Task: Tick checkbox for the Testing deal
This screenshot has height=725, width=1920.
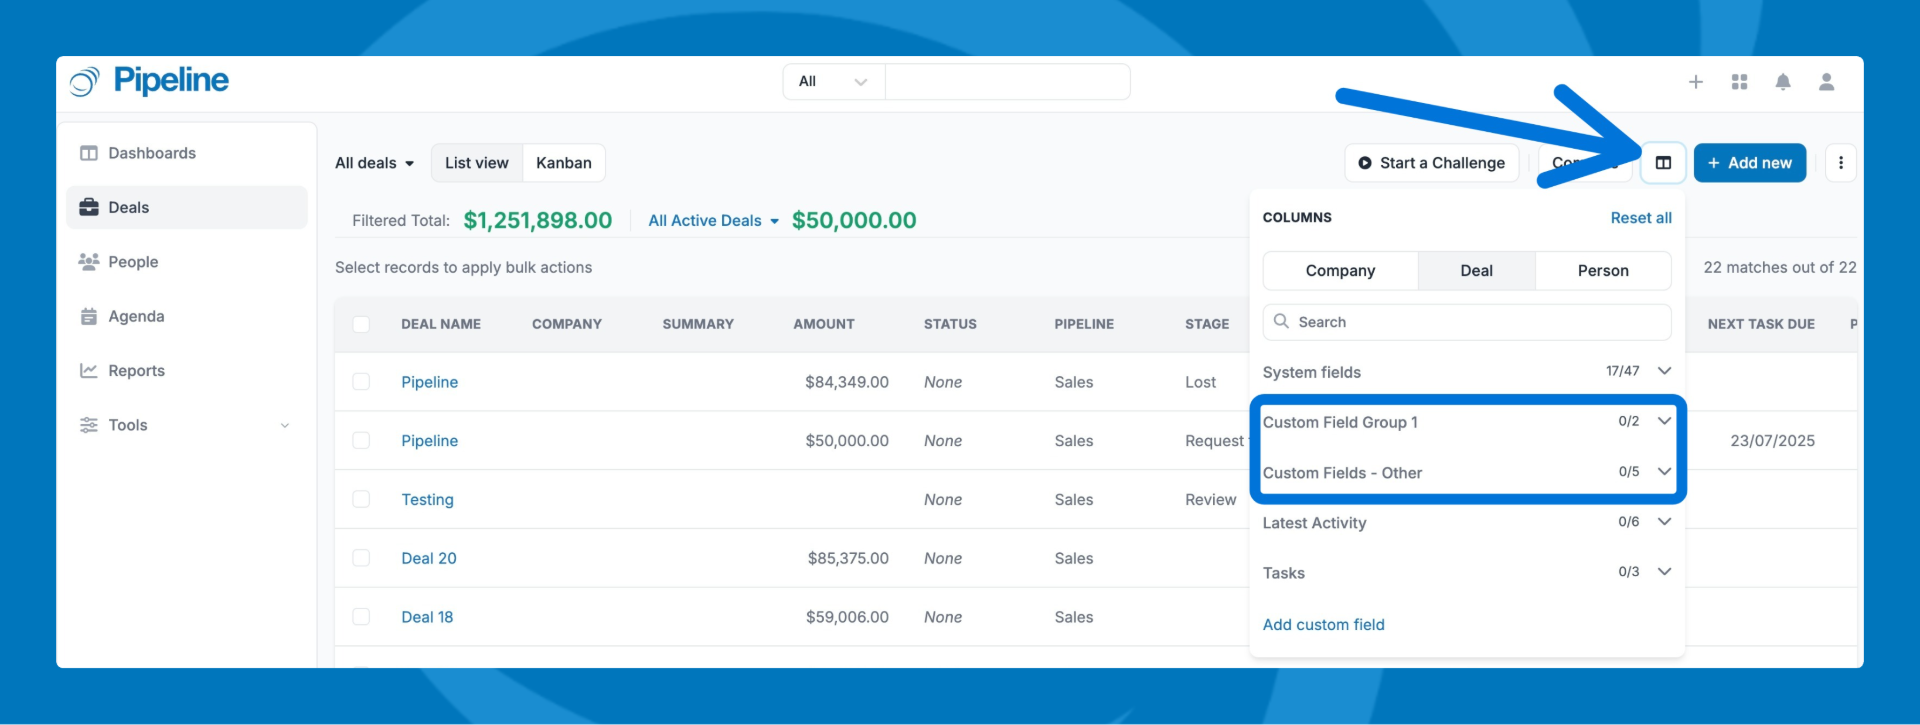Action: click(x=361, y=499)
